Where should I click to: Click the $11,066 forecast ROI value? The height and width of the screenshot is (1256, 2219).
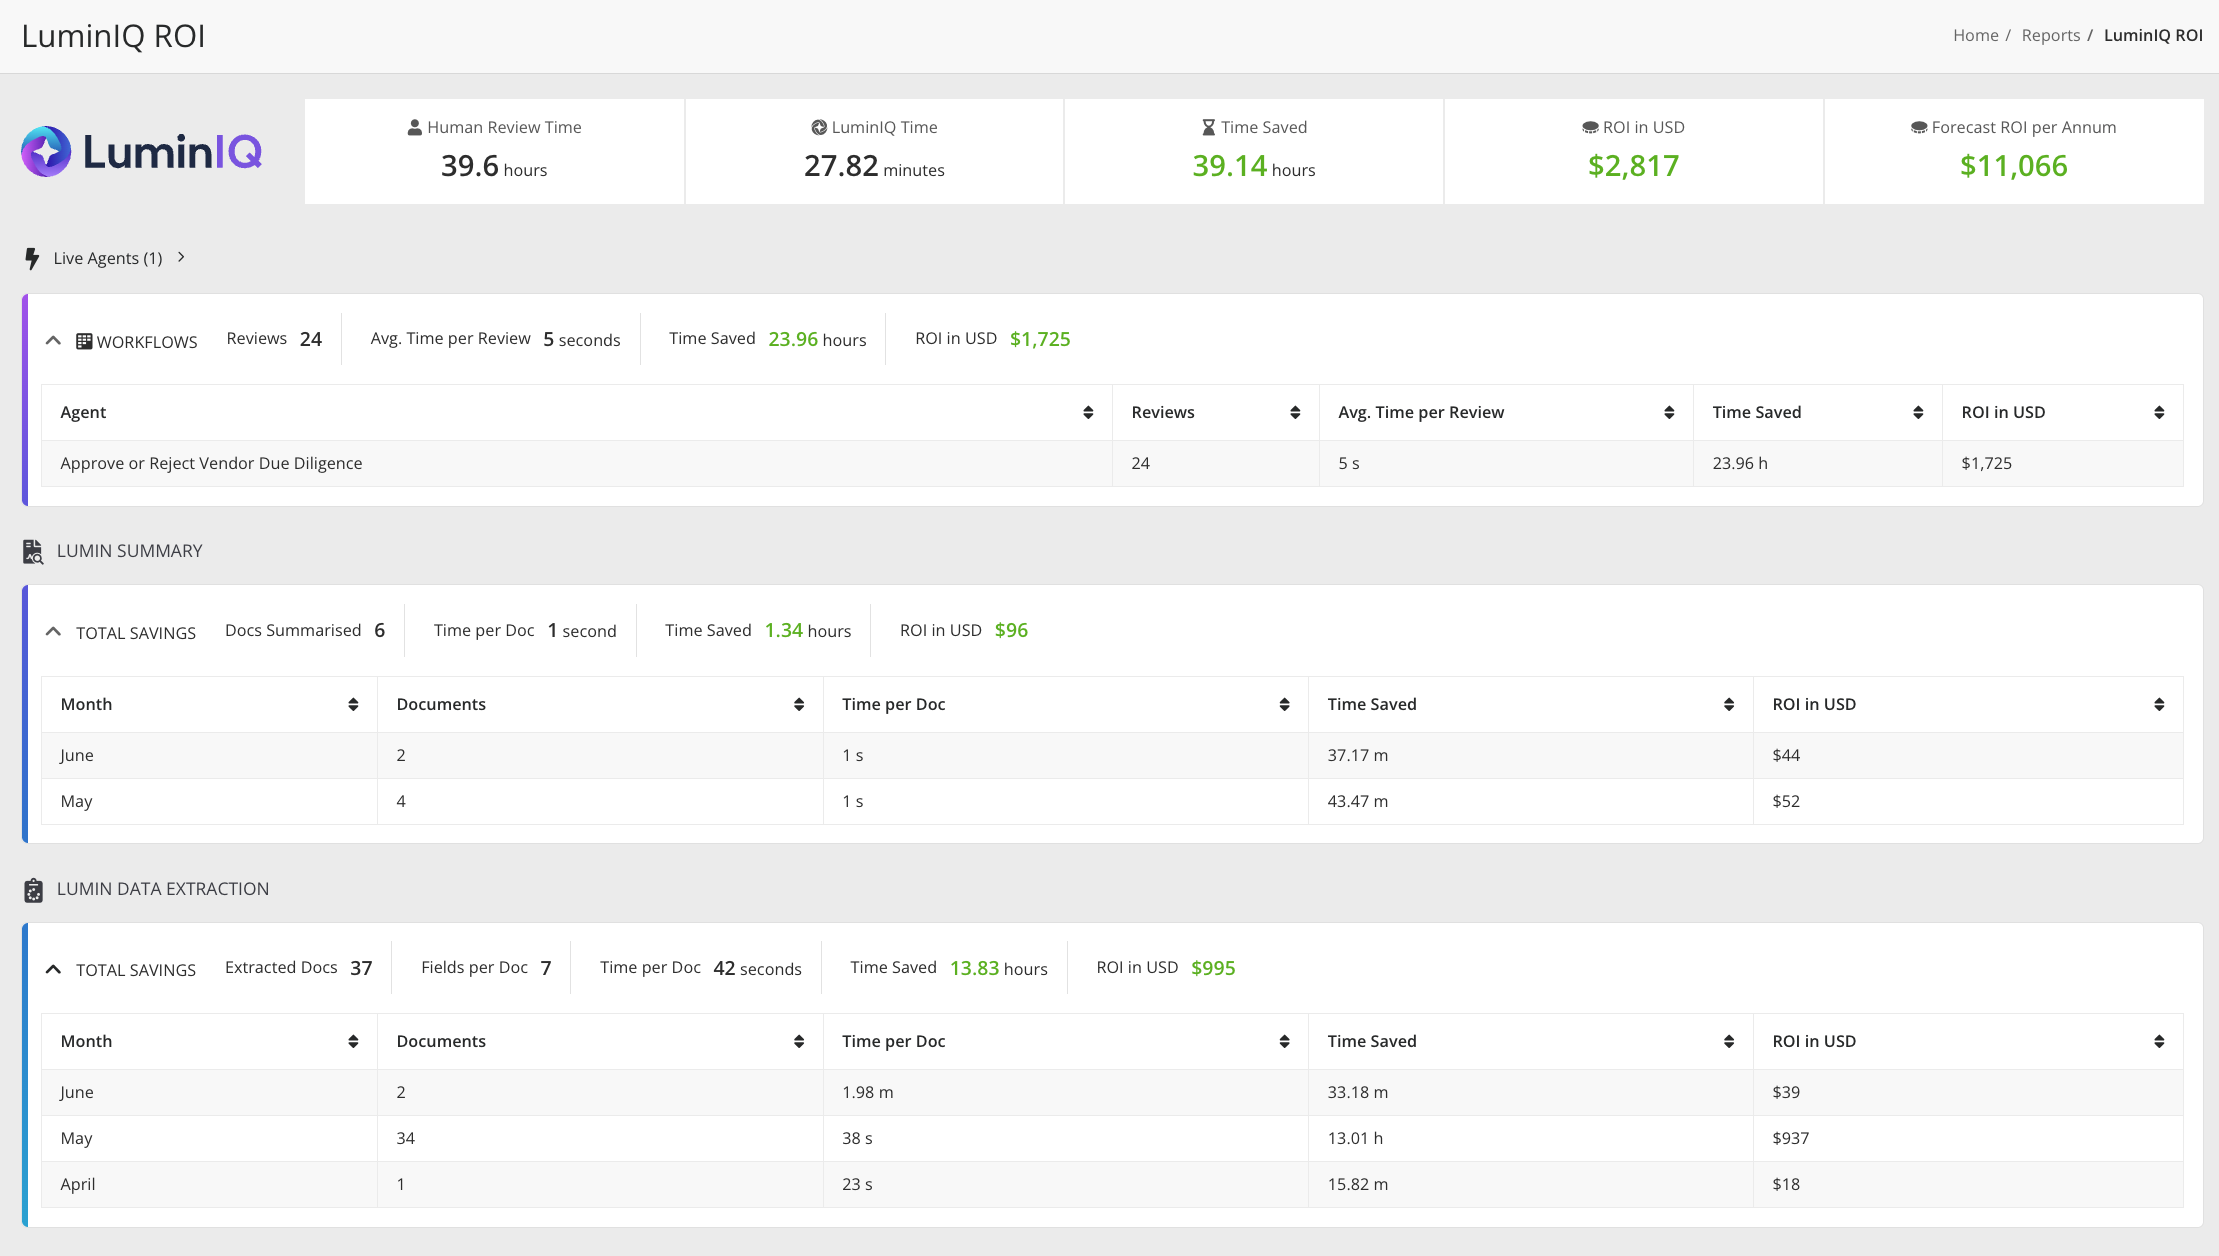click(2013, 166)
